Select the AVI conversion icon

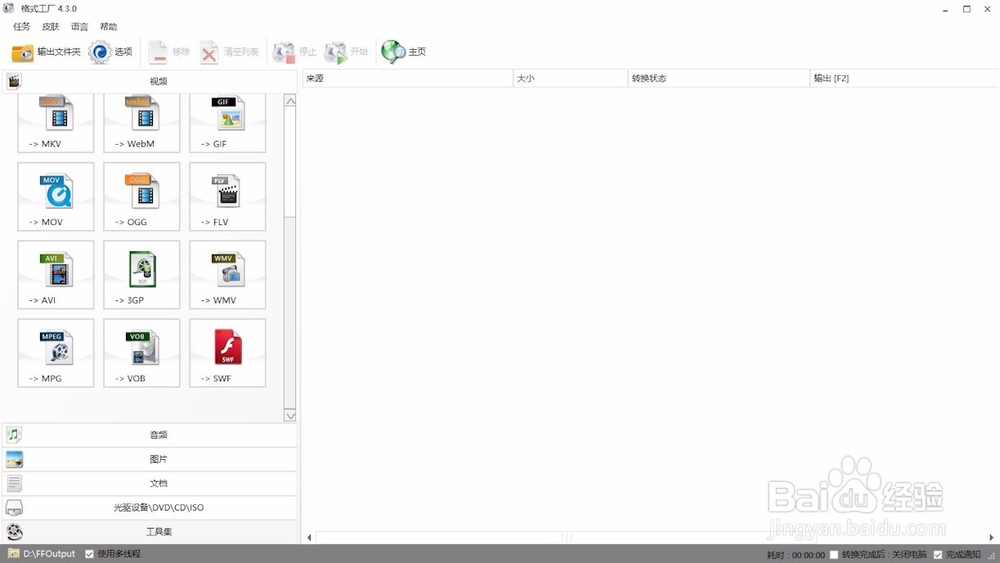click(x=55, y=275)
